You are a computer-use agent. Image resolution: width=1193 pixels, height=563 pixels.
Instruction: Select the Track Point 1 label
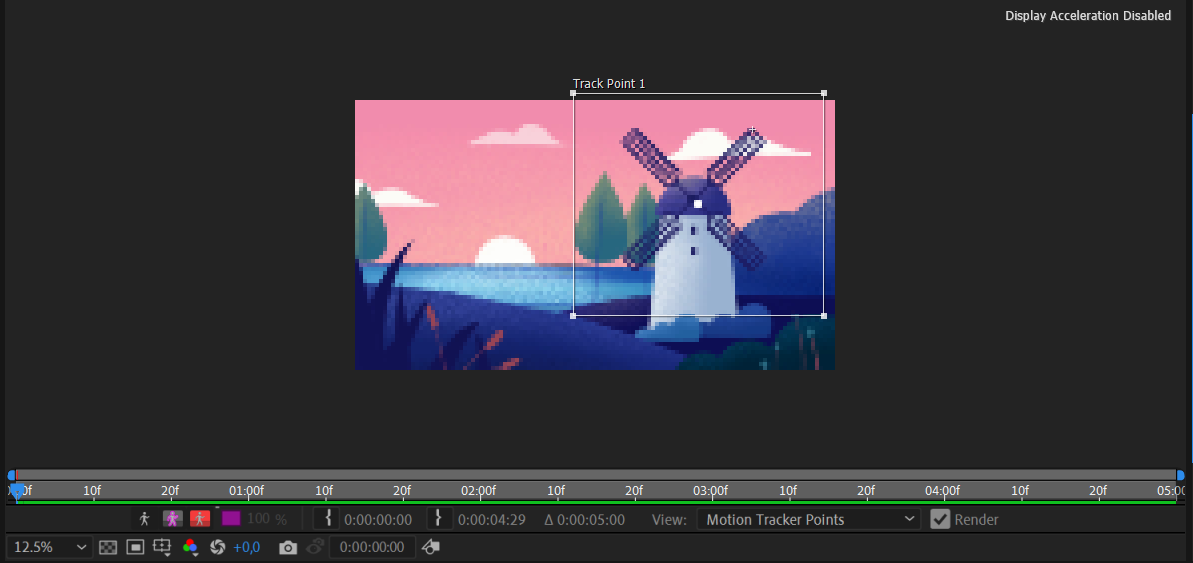(x=609, y=84)
